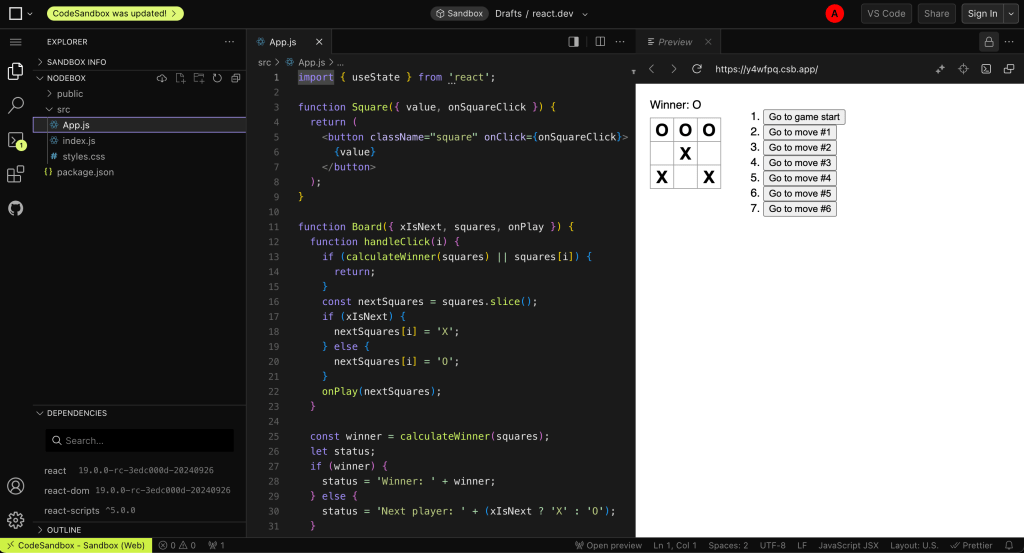Open preview in new window

point(1009,69)
